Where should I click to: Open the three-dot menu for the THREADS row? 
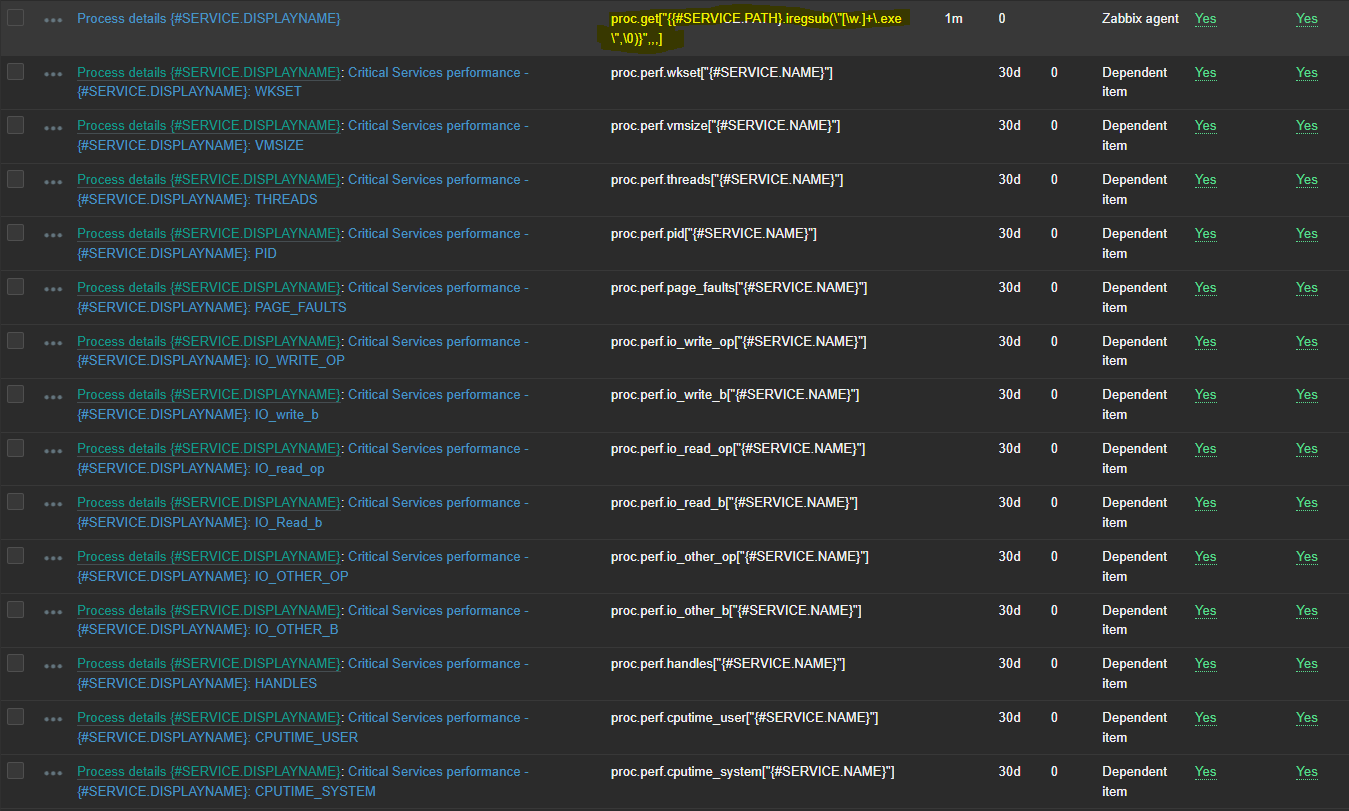click(x=53, y=181)
